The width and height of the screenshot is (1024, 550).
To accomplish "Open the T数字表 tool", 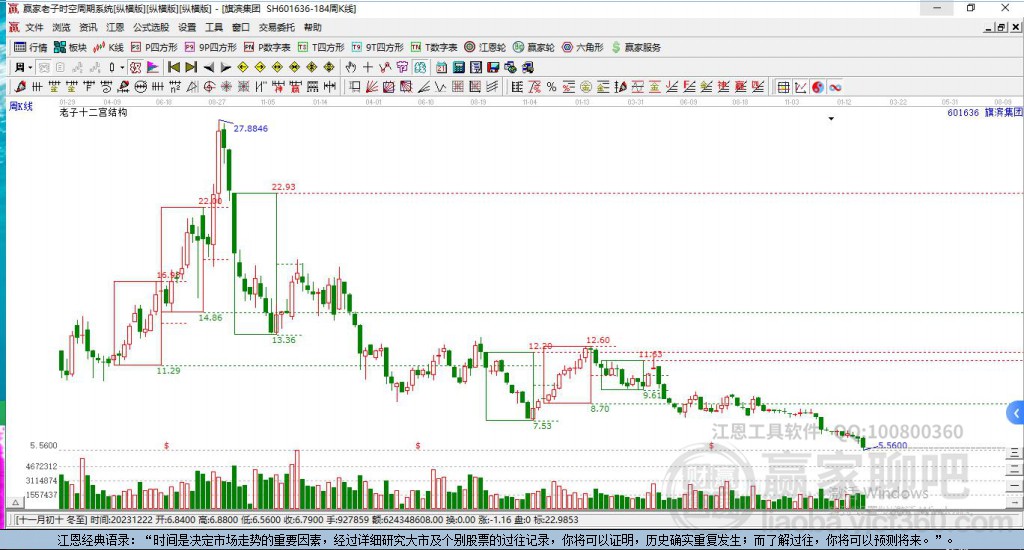I will [x=434, y=47].
